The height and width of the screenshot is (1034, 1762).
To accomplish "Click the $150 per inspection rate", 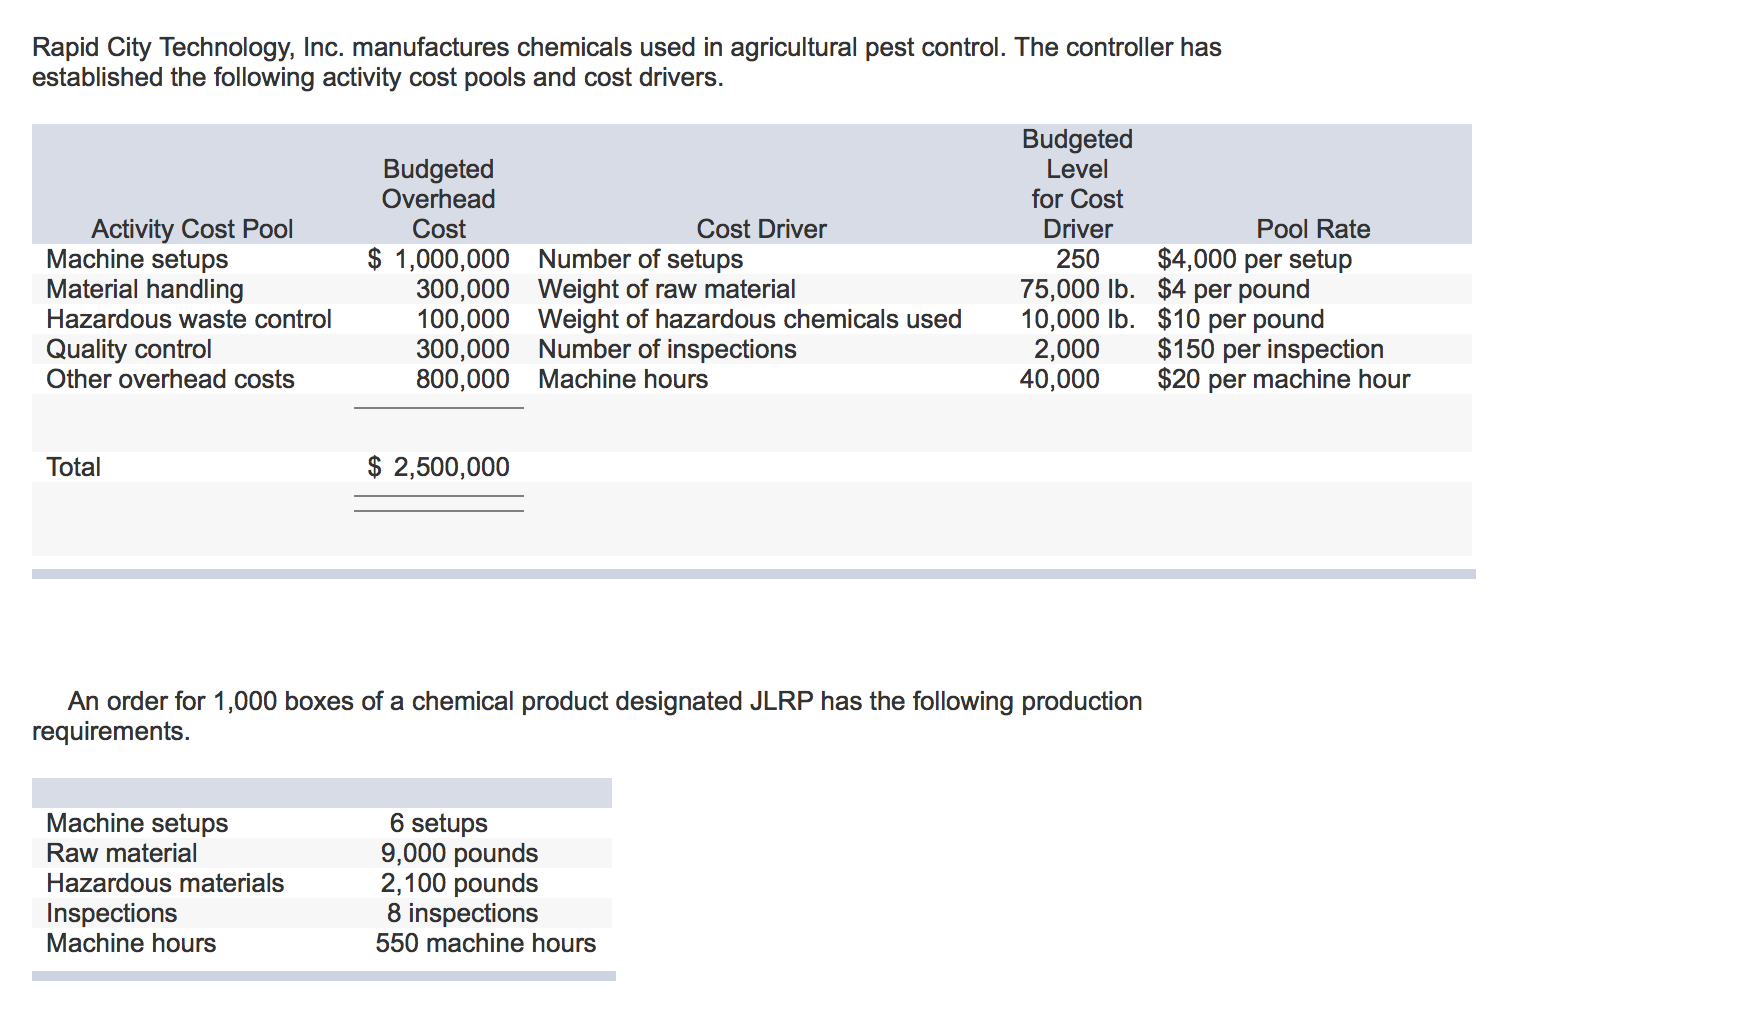I will point(1270,349).
